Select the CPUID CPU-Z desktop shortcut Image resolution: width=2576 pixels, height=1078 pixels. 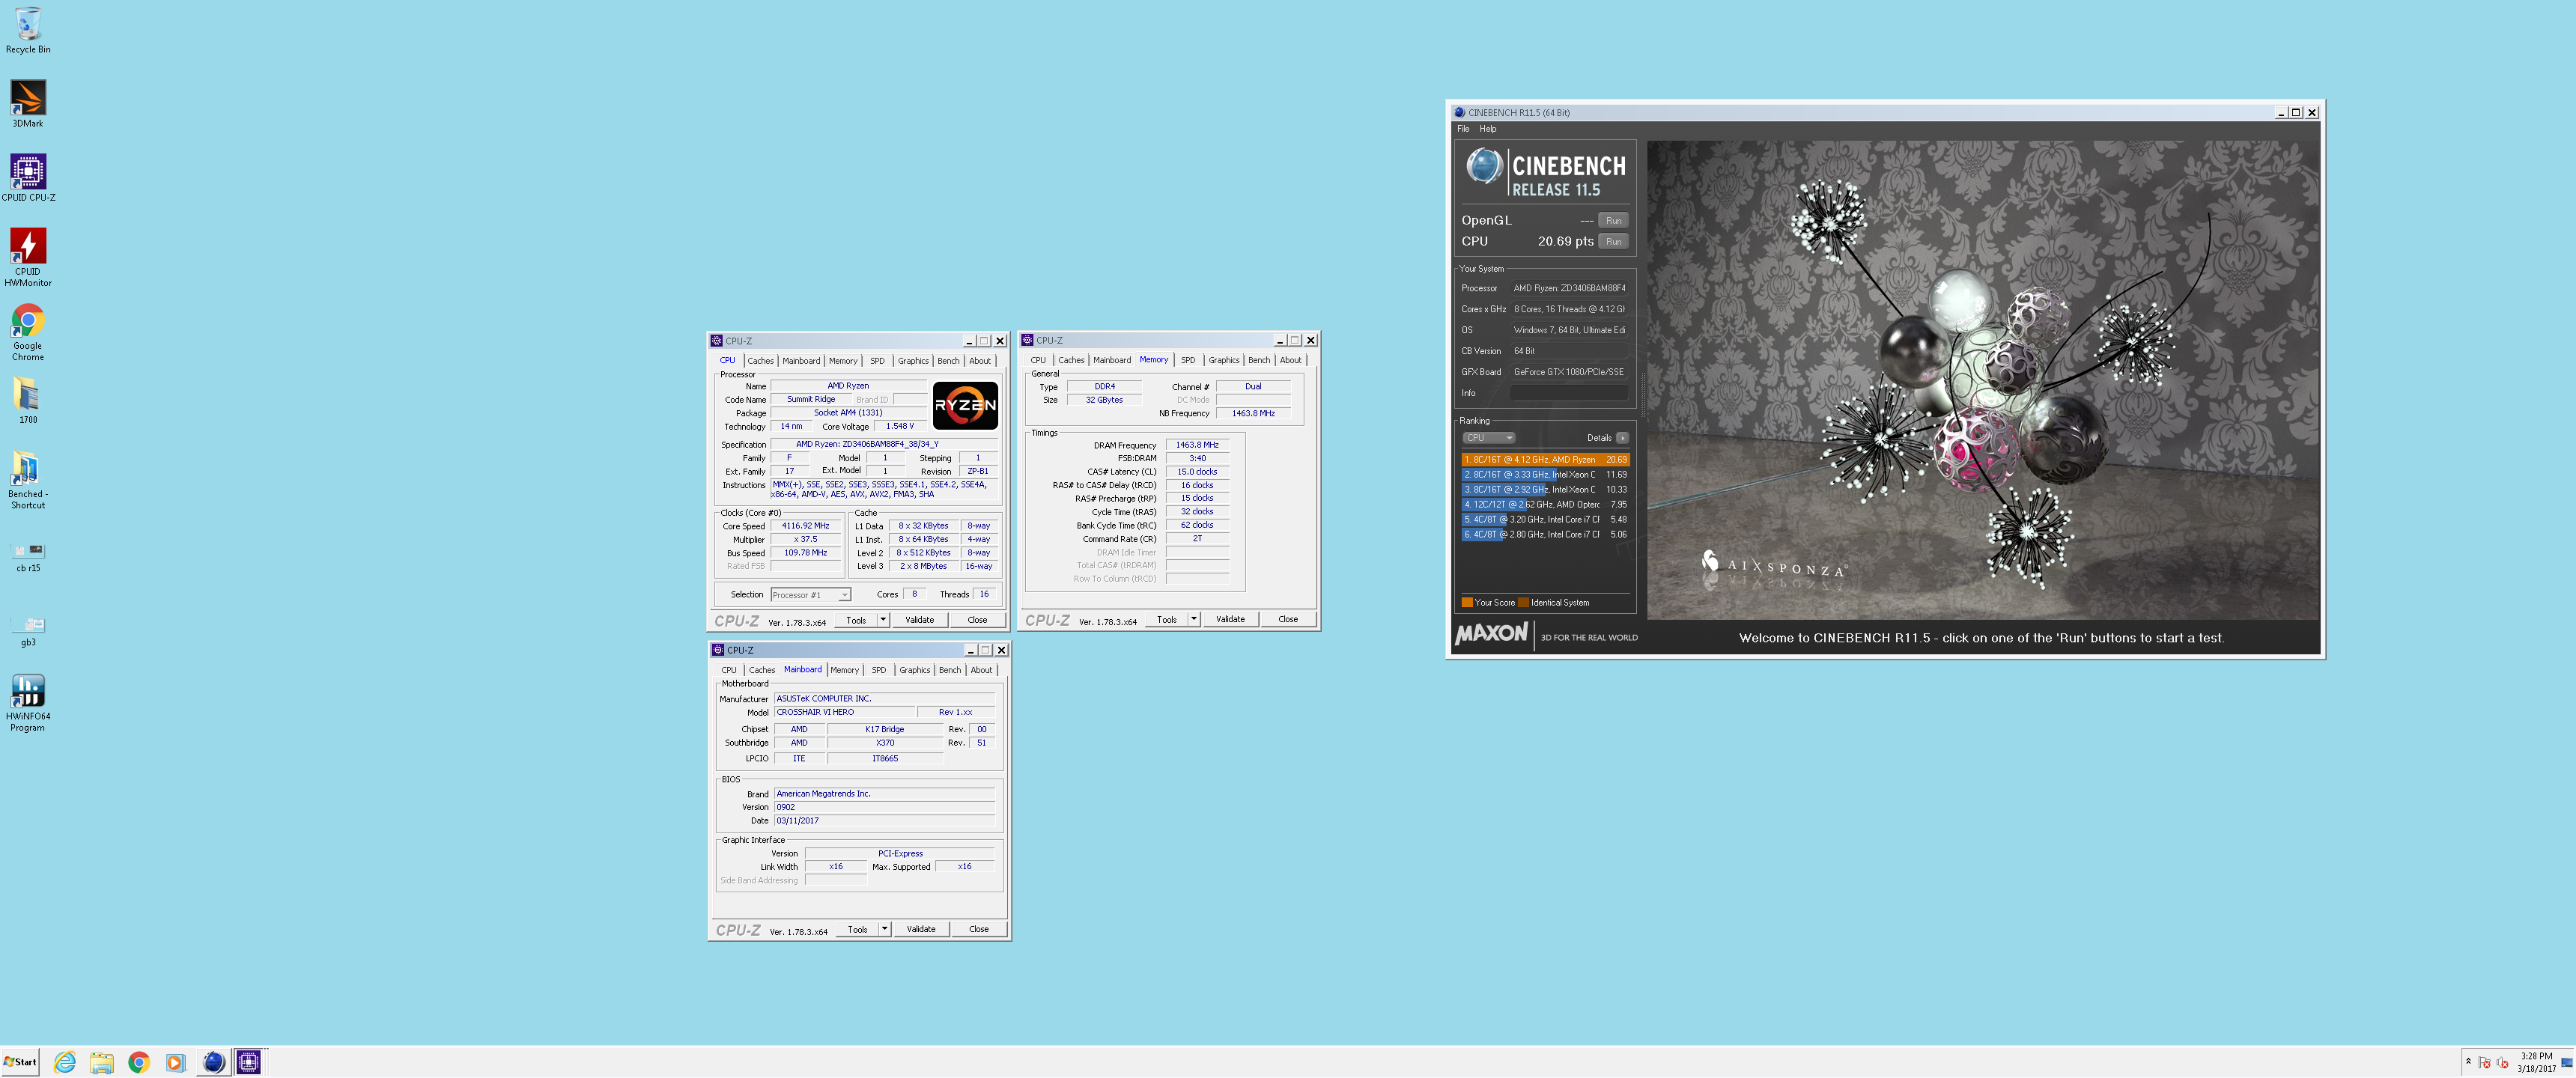click(28, 178)
